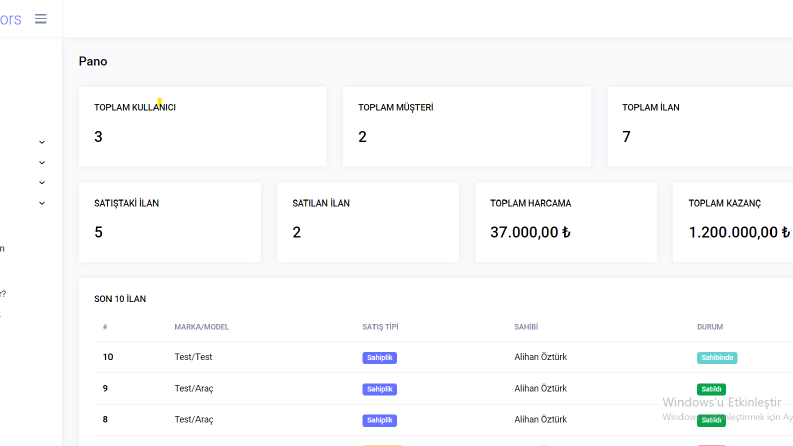The width and height of the screenshot is (793, 446).
Task: Click Alihan Öztürk in row 8
Action: click(541, 419)
